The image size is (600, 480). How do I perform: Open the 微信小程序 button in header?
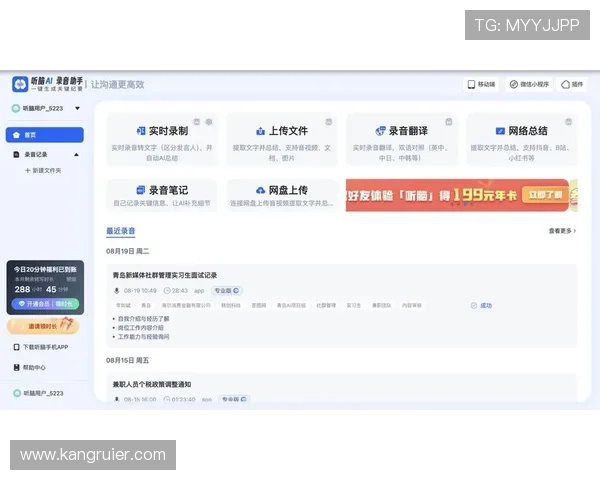pos(529,84)
